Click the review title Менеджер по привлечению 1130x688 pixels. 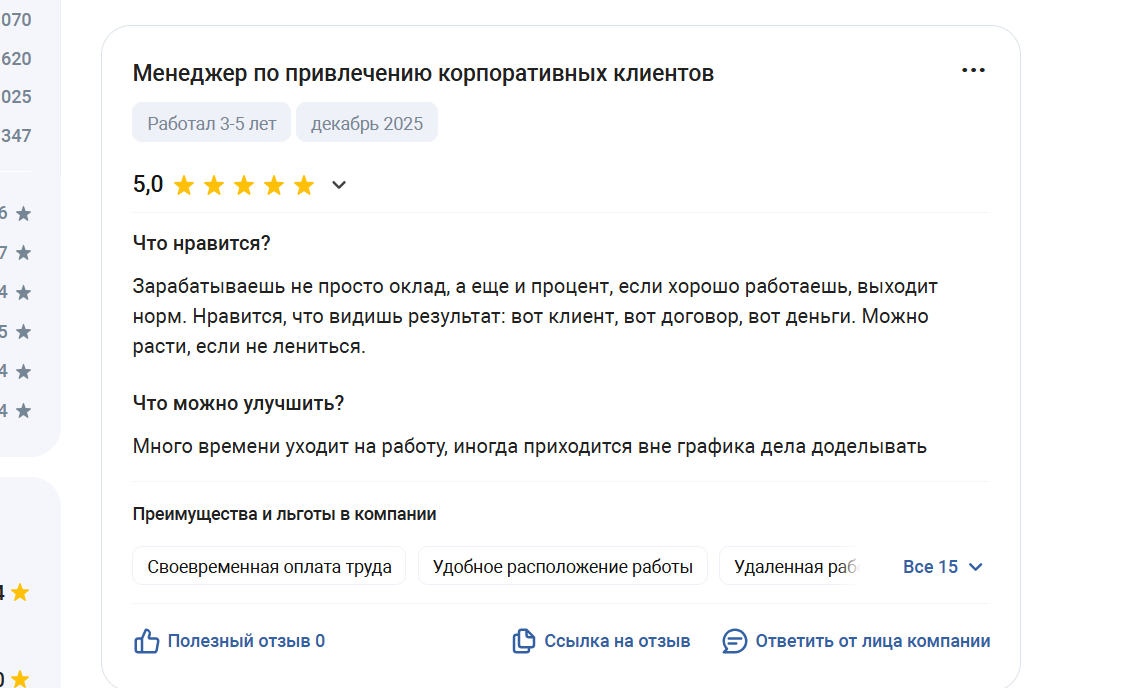click(423, 73)
